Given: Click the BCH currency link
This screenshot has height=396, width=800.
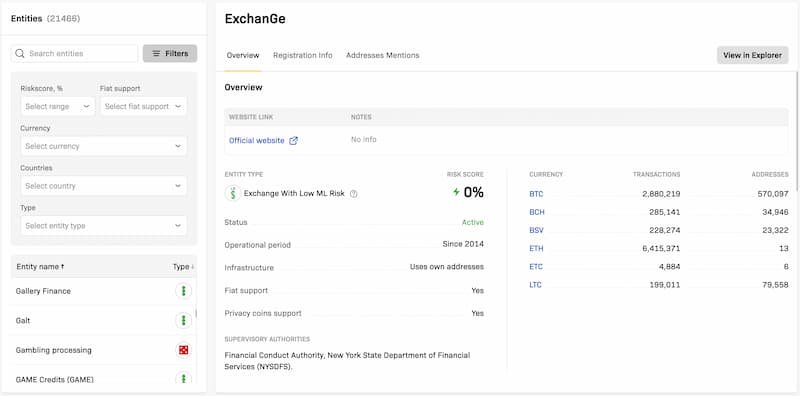Looking at the screenshot, I should (537, 212).
